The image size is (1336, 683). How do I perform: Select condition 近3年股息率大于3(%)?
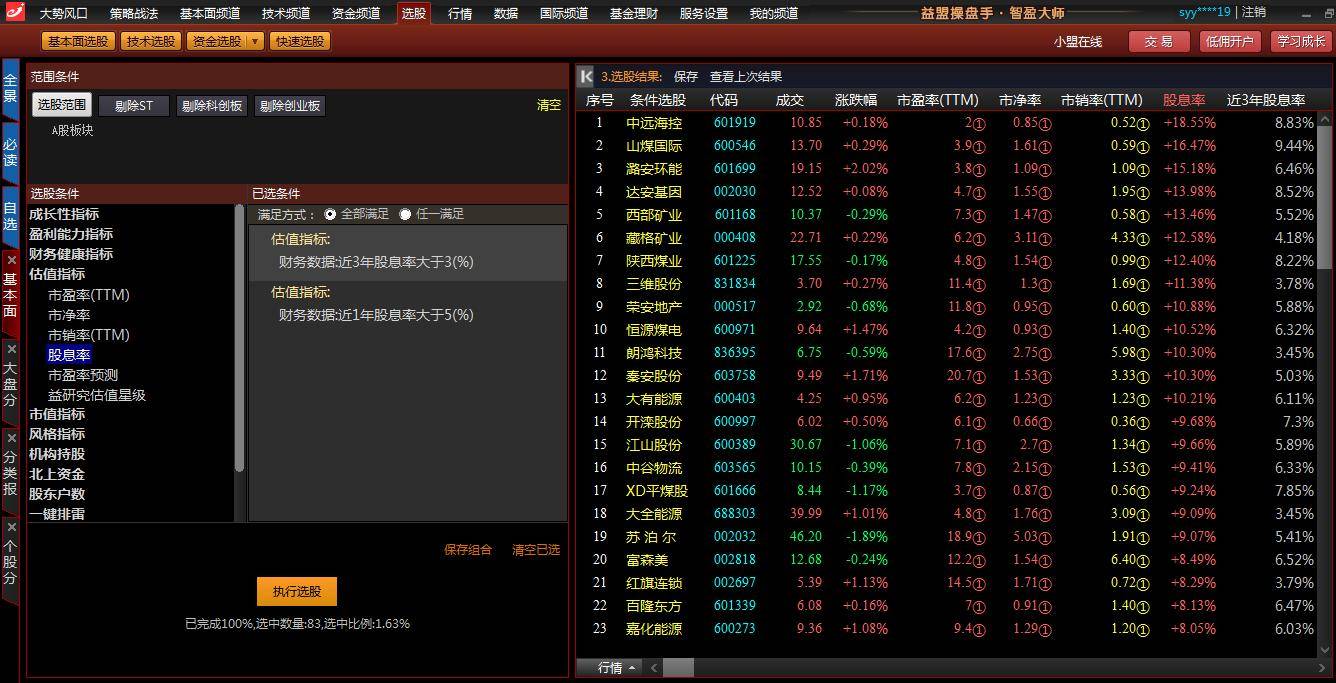click(x=376, y=262)
